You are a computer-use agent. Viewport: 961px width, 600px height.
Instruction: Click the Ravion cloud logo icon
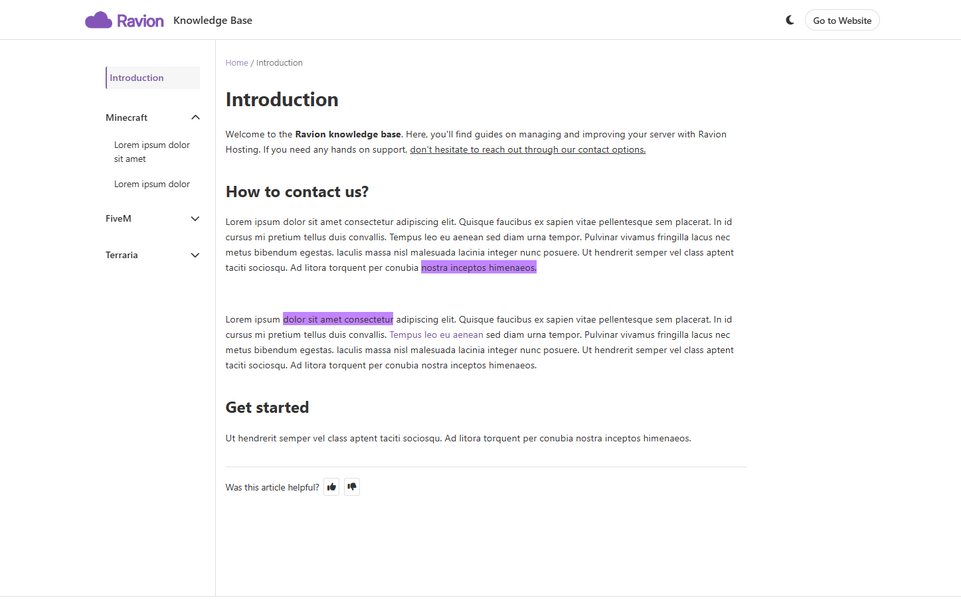point(98,20)
